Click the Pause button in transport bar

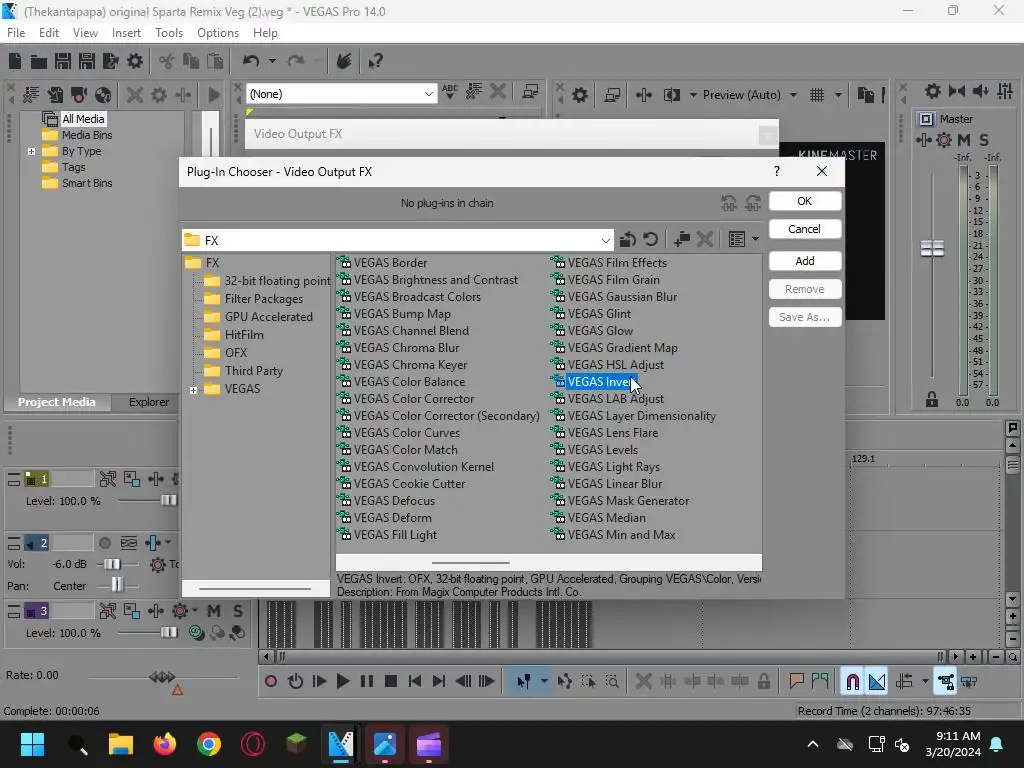tap(367, 682)
